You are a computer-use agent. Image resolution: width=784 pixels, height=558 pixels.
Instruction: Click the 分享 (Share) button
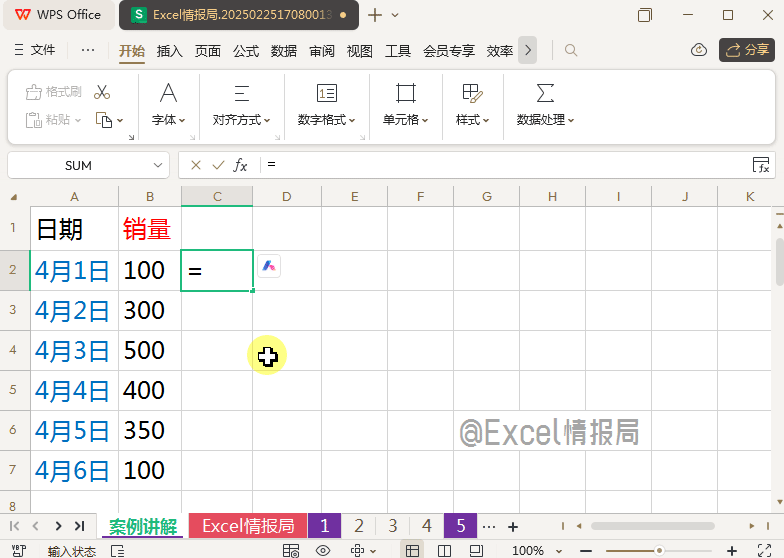tap(746, 50)
